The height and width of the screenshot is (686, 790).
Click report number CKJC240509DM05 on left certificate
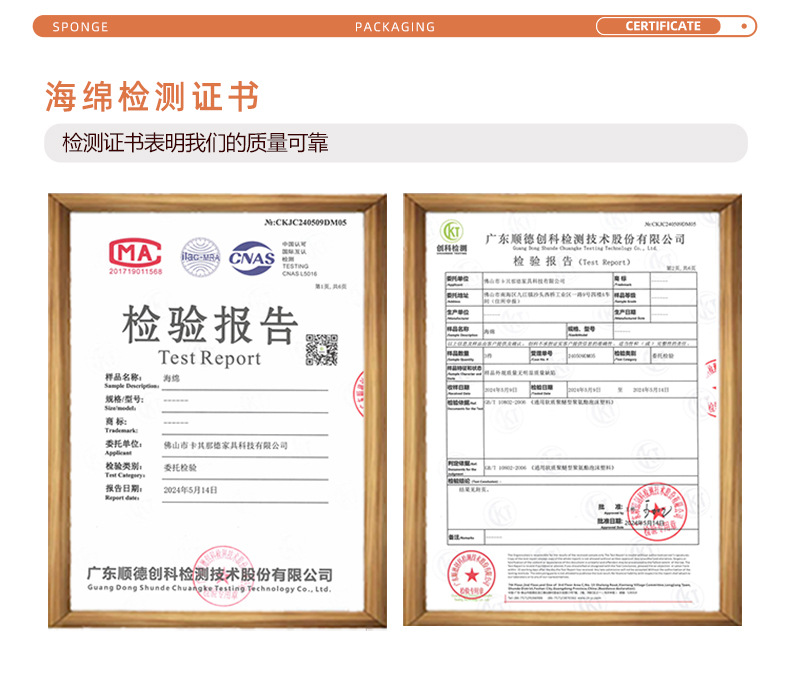305,223
